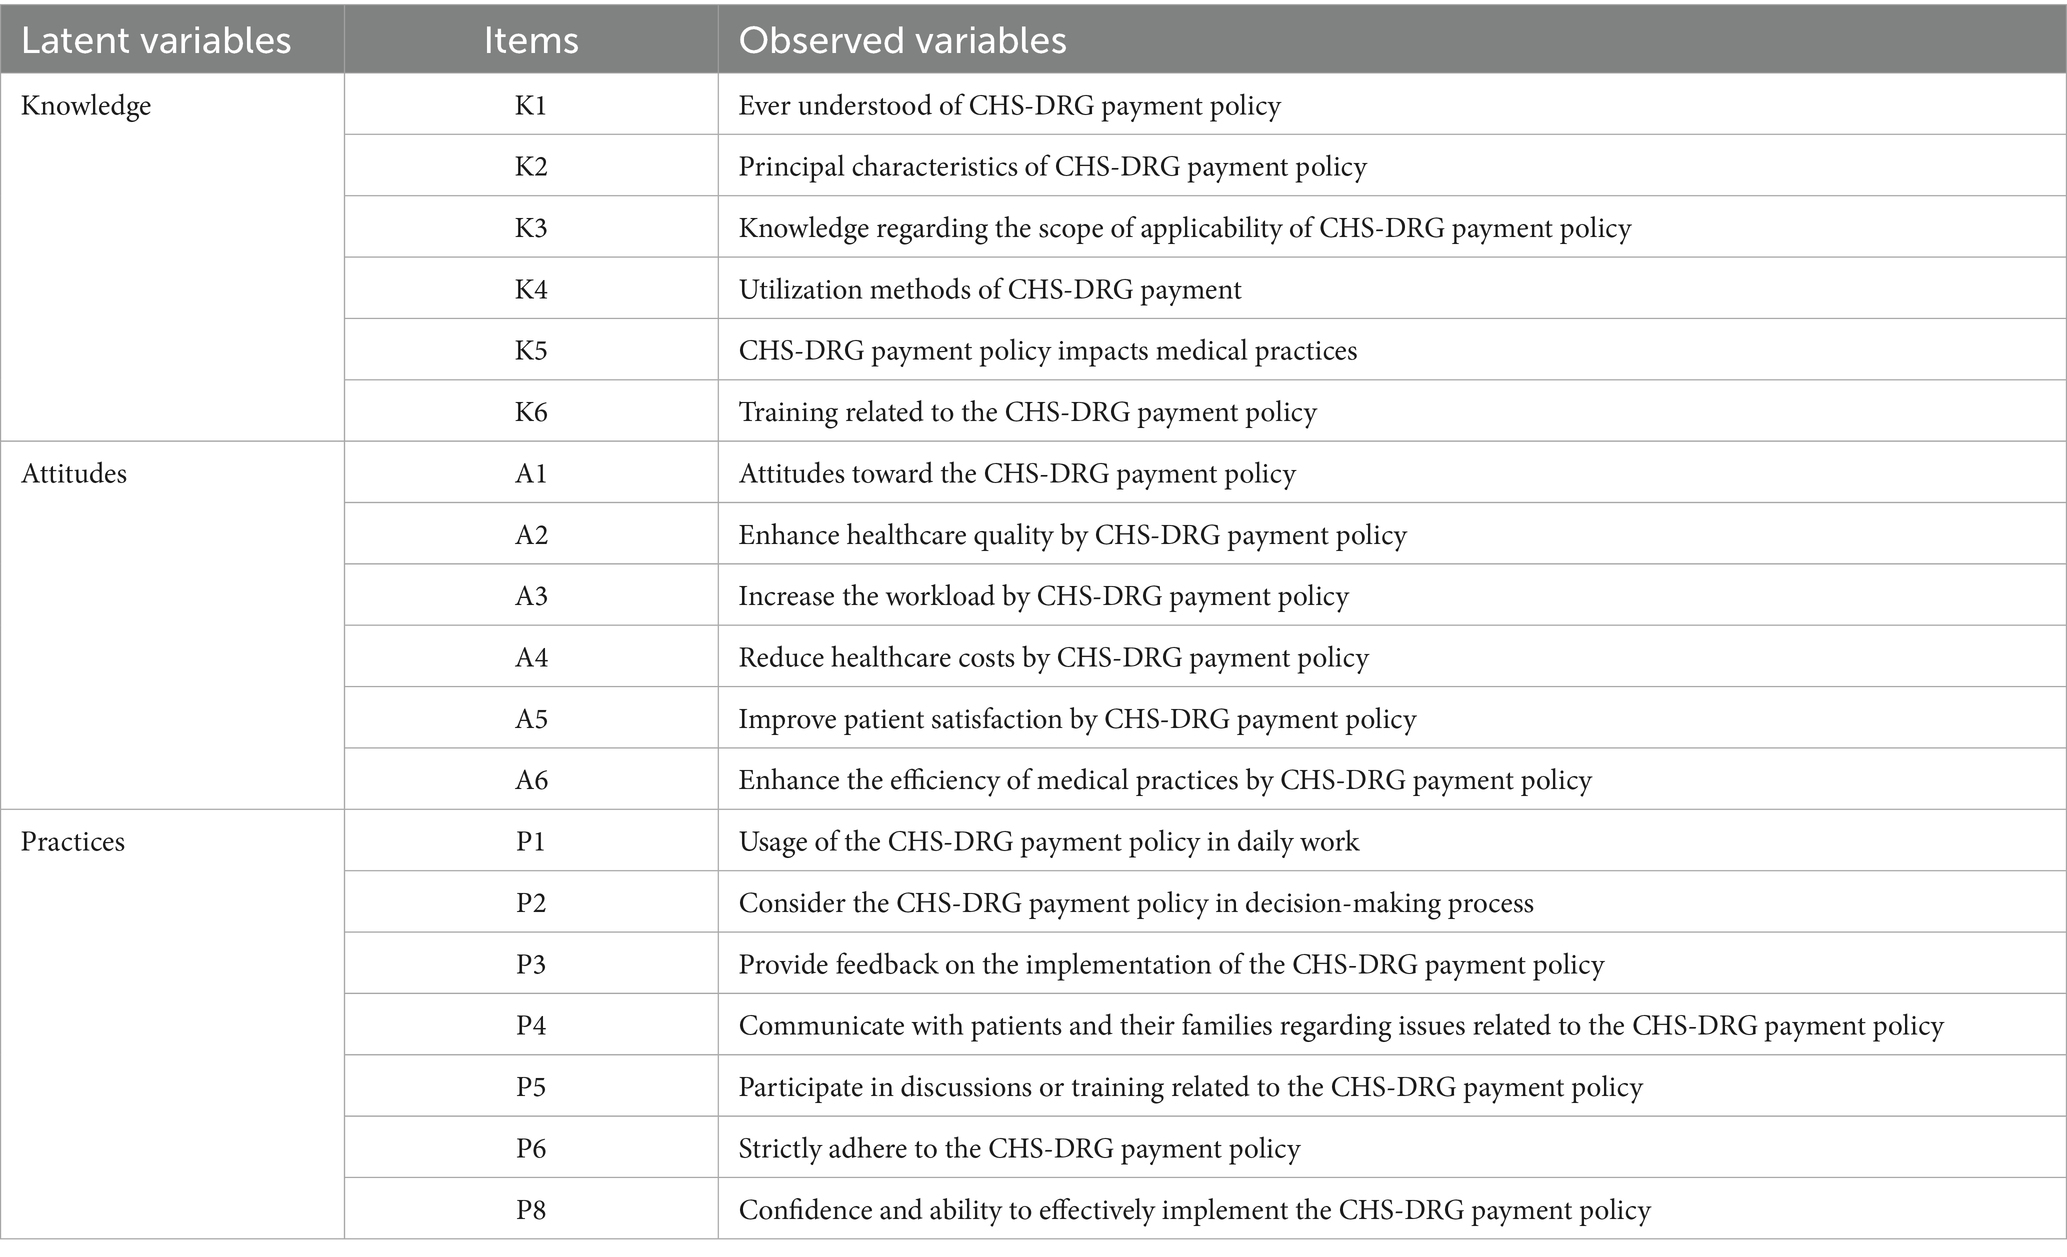
Task: Click "Usage of the CHS-DRG payment policy in daily work"
Action: point(1048,842)
